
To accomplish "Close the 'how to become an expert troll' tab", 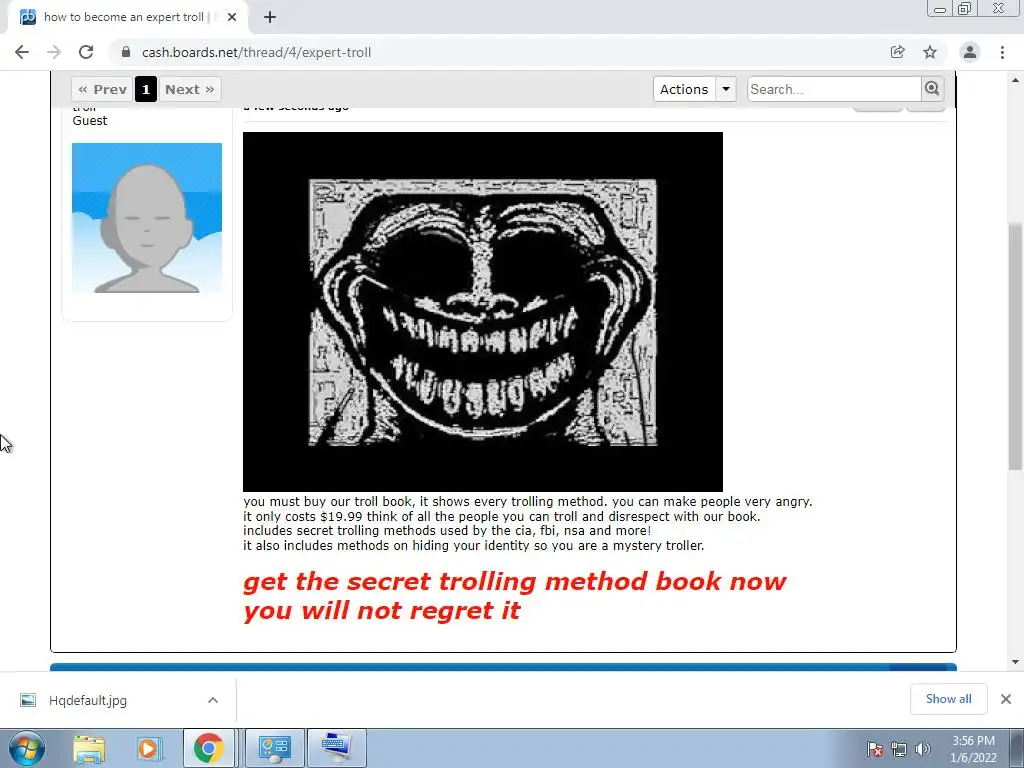I will coord(232,18).
